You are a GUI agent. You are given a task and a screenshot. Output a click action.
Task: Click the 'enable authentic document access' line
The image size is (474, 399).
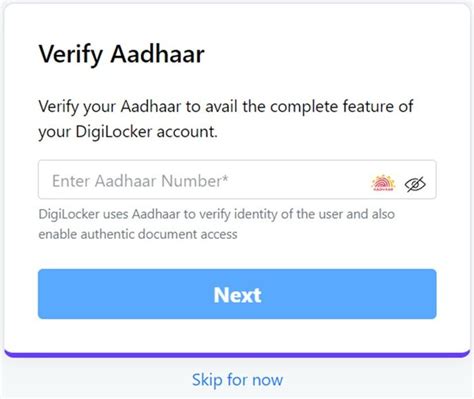(x=138, y=234)
